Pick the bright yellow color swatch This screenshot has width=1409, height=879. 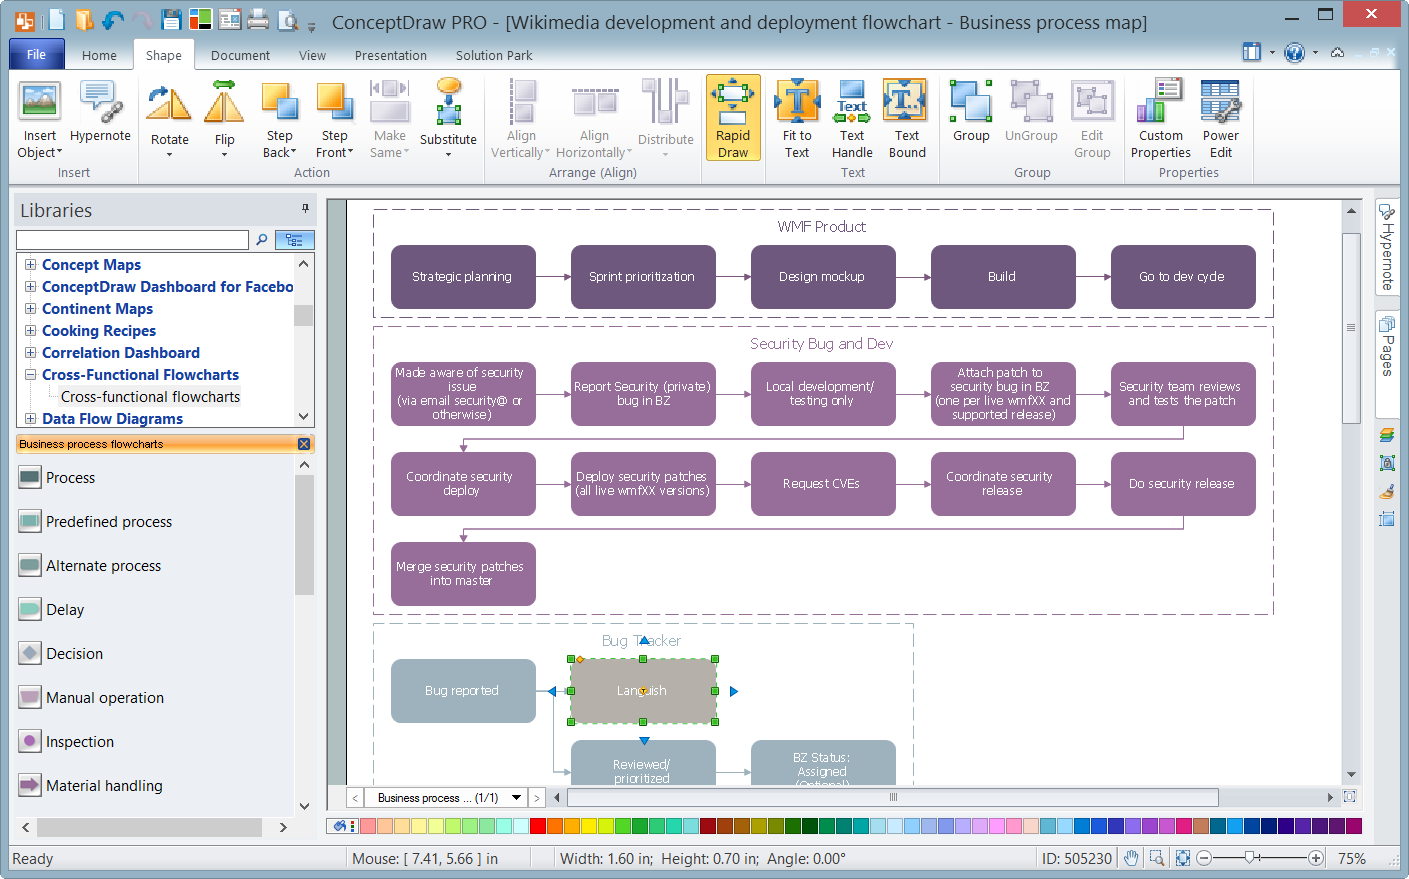pos(589,826)
